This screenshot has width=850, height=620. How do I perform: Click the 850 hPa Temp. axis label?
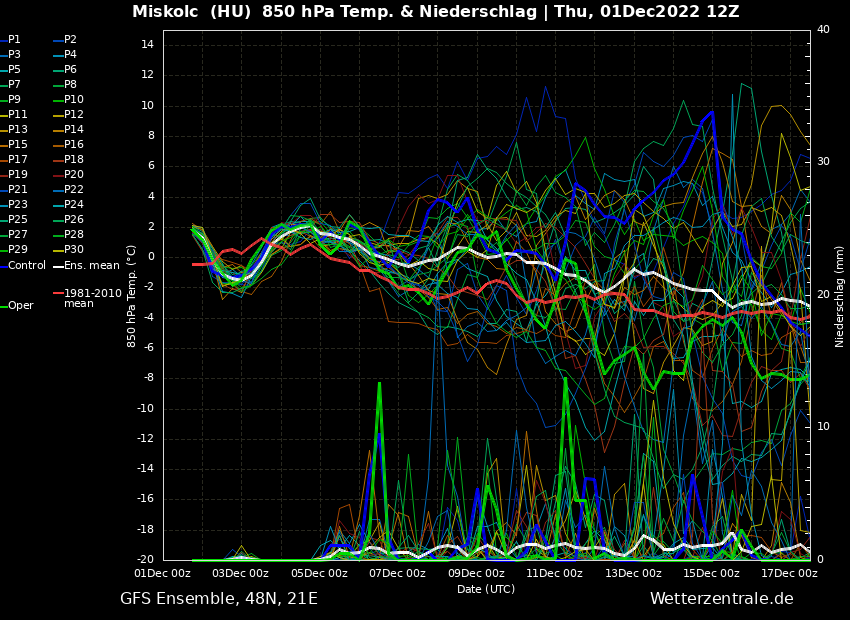tap(132, 296)
